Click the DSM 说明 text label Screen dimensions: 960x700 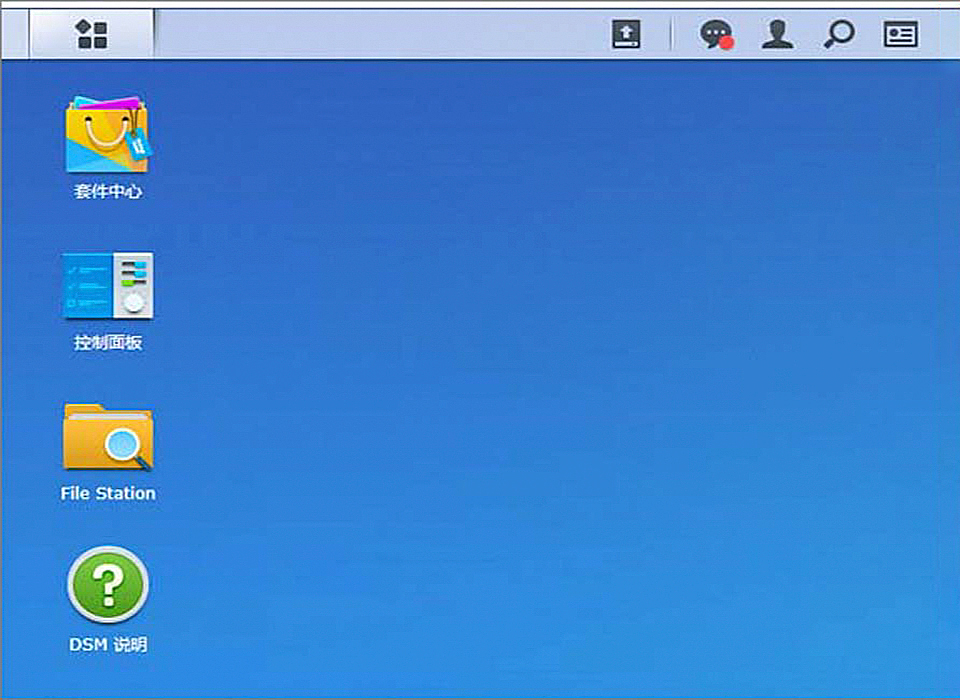tap(108, 645)
